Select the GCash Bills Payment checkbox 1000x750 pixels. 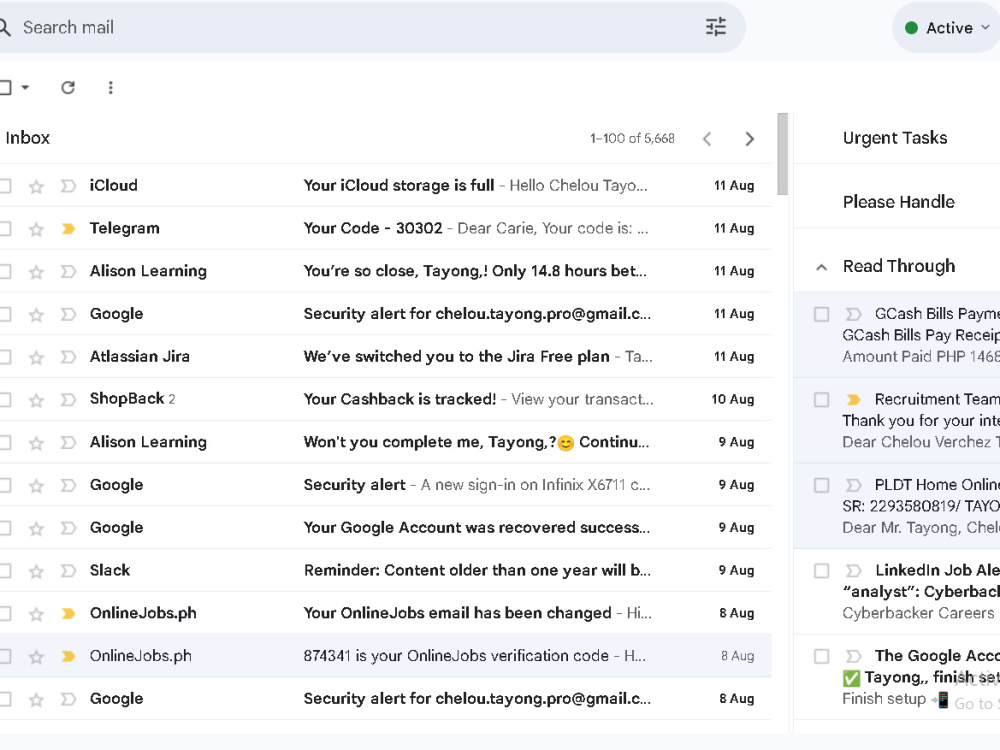pyautogui.click(x=821, y=314)
